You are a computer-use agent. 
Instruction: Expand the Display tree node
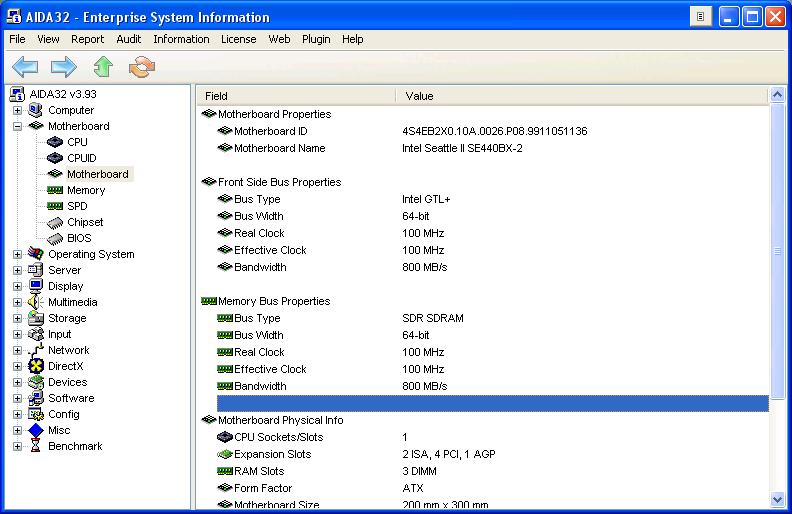pyautogui.click(x=17, y=286)
